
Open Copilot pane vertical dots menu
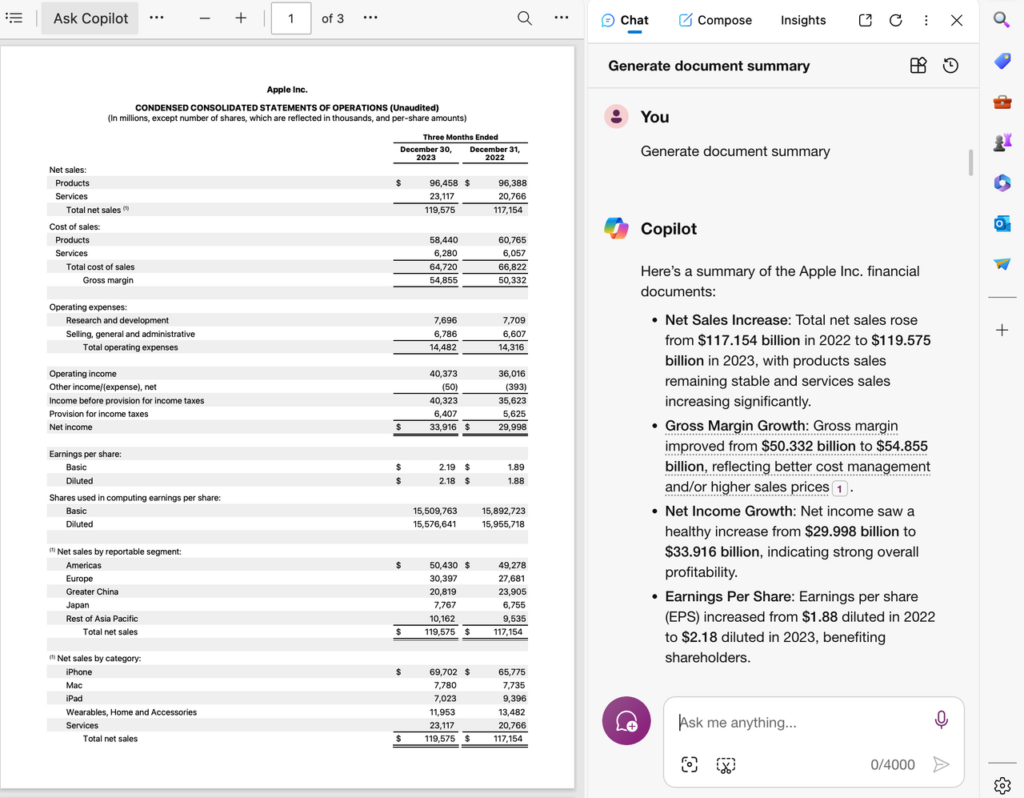pyautogui.click(x=926, y=20)
